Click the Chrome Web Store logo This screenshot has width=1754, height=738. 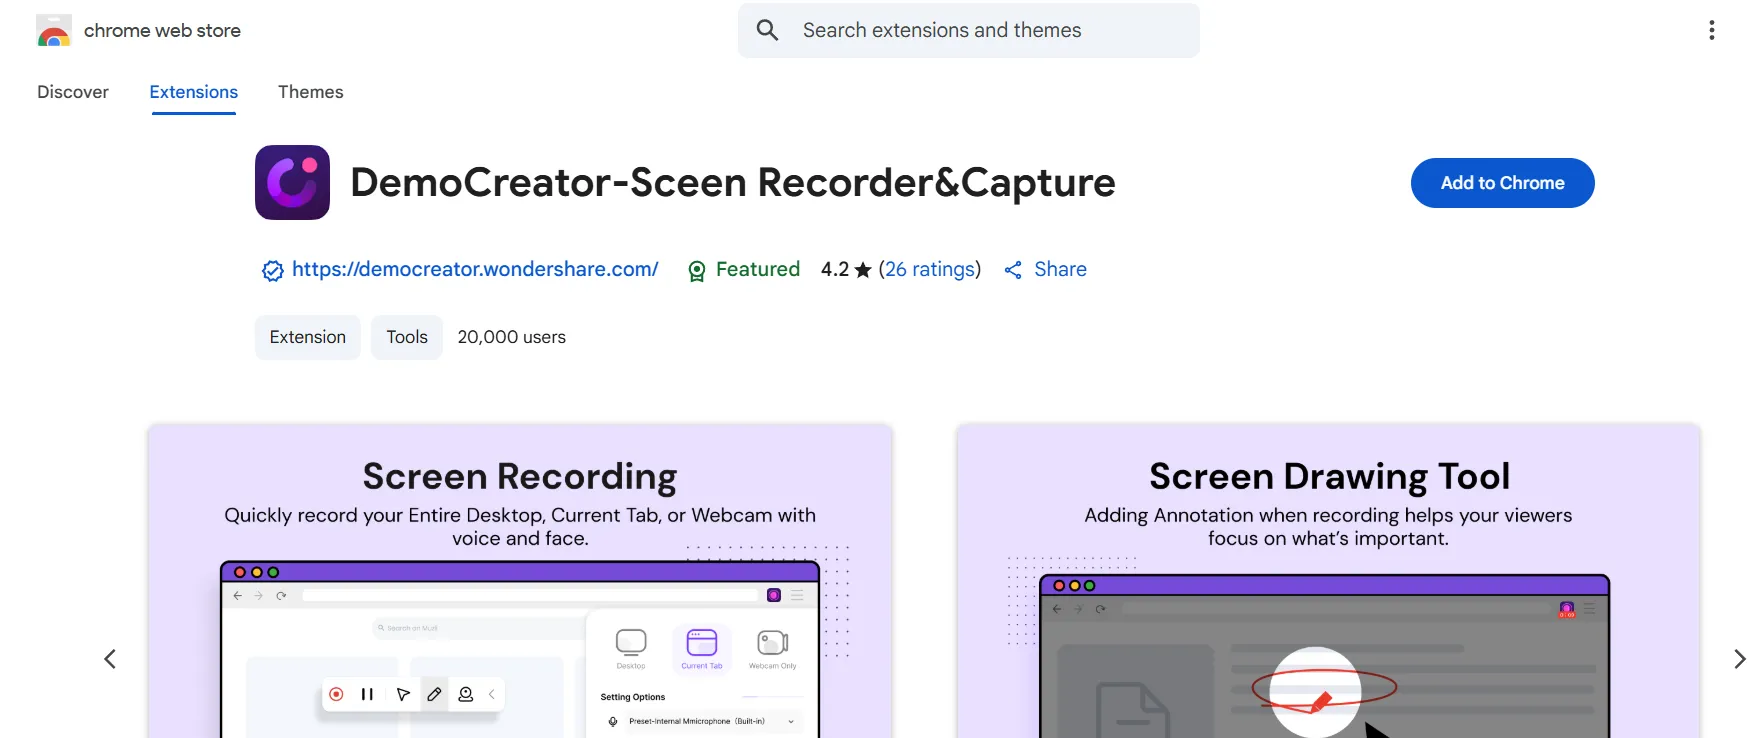[x=54, y=31]
